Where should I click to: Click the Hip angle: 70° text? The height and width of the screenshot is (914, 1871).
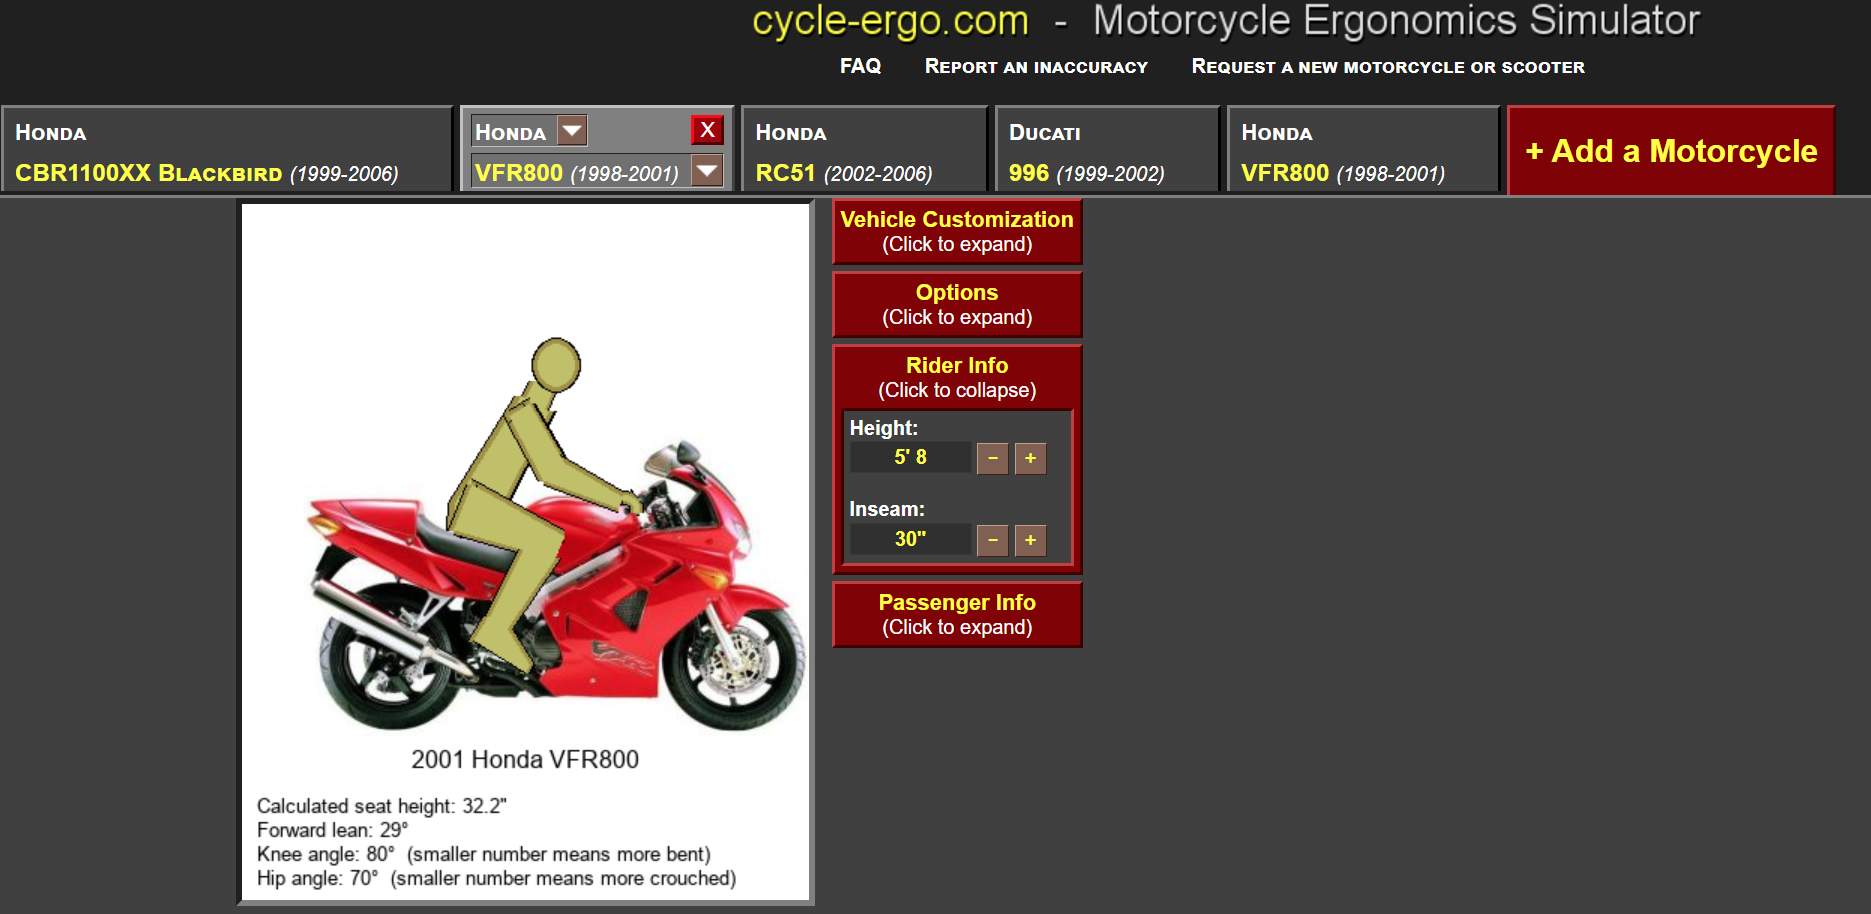(318, 878)
